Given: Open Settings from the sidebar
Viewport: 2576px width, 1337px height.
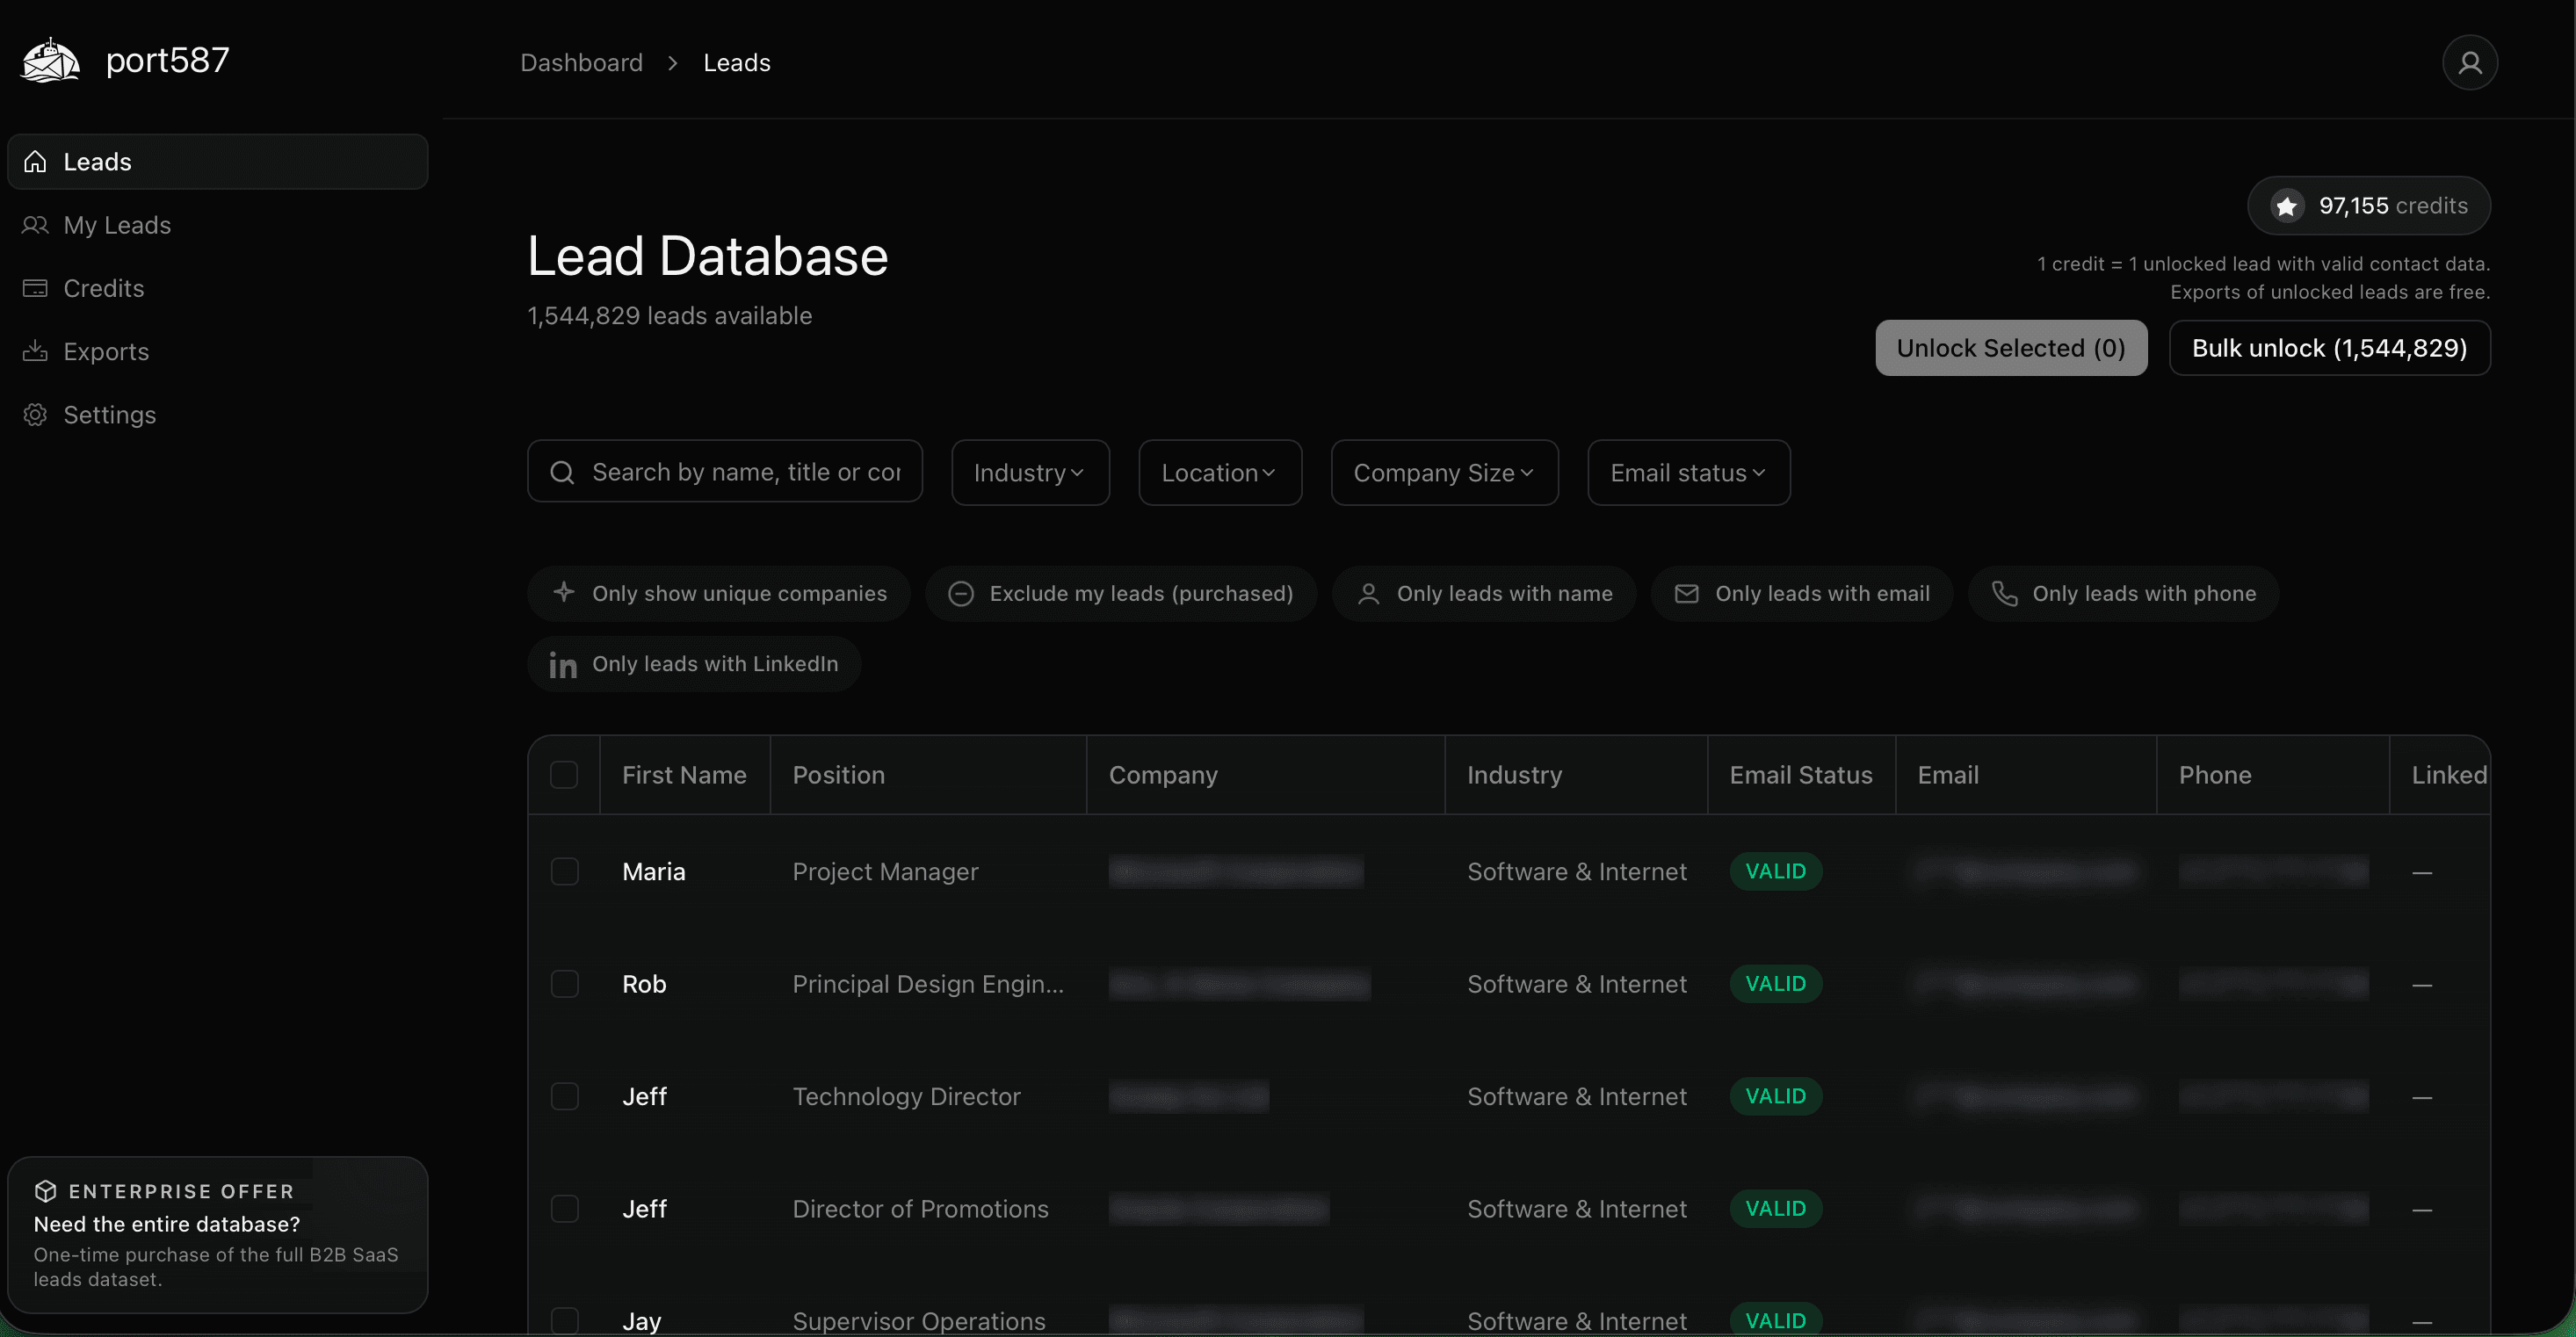Looking at the screenshot, I should (110, 414).
